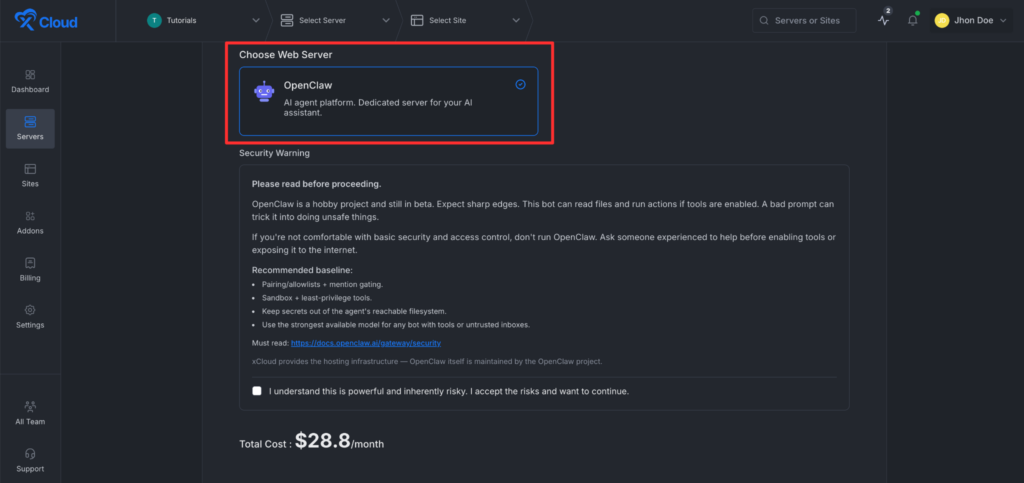Click the OpenClaw selected check mark
1024x483 pixels.
click(520, 84)
